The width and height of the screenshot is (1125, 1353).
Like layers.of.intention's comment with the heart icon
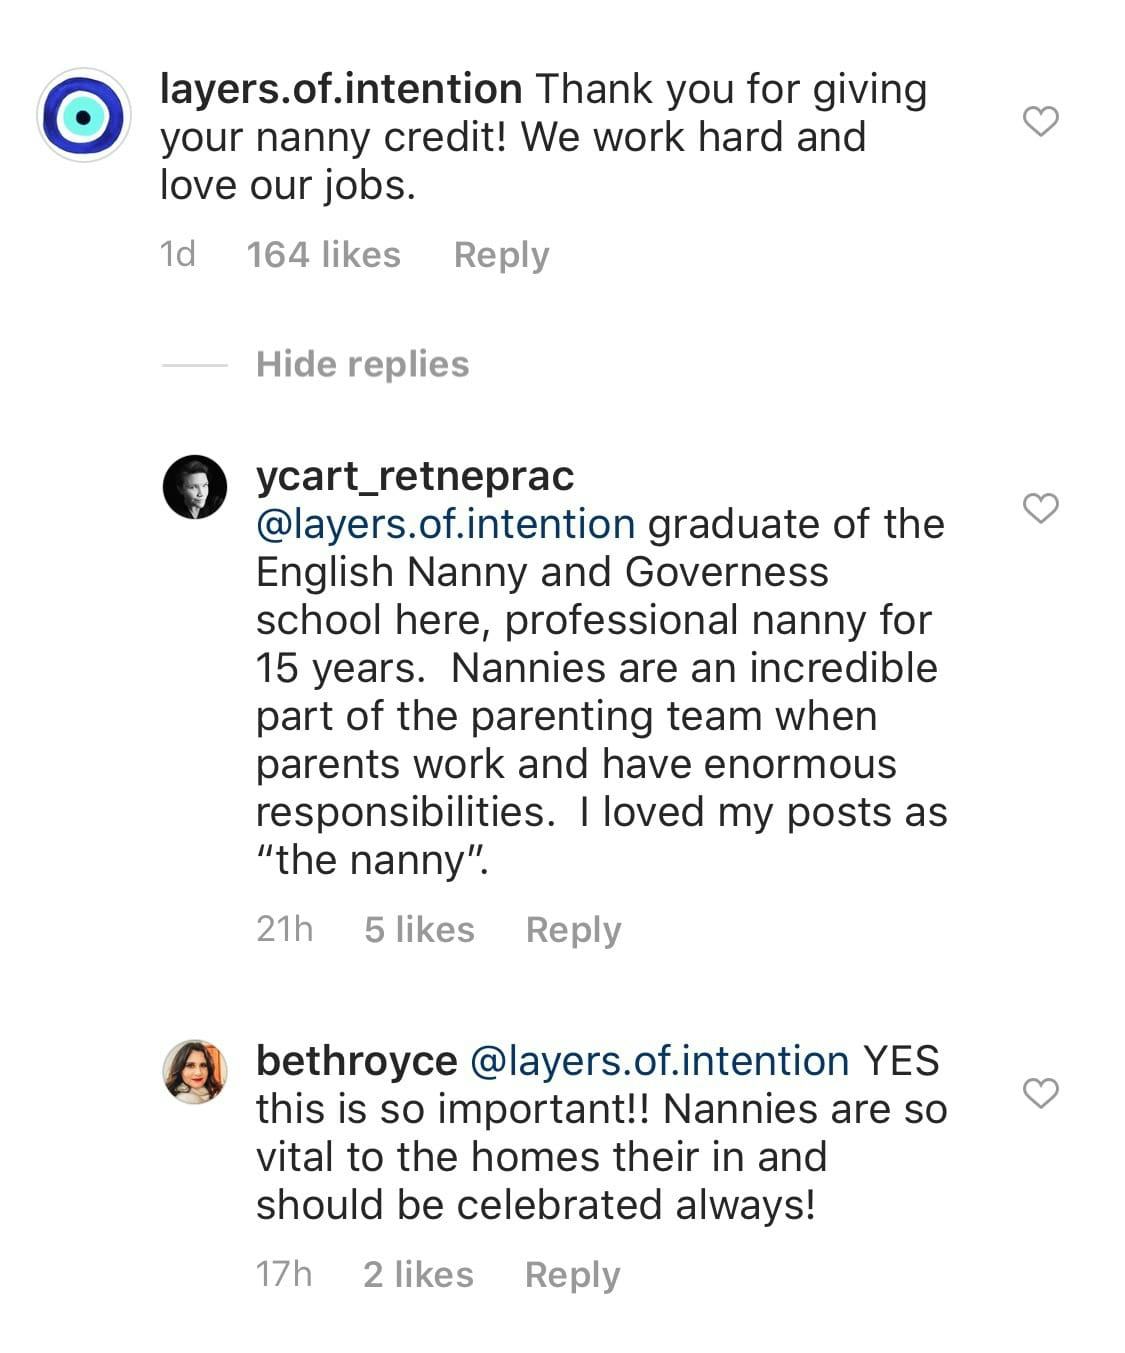tap(1040, 120)
